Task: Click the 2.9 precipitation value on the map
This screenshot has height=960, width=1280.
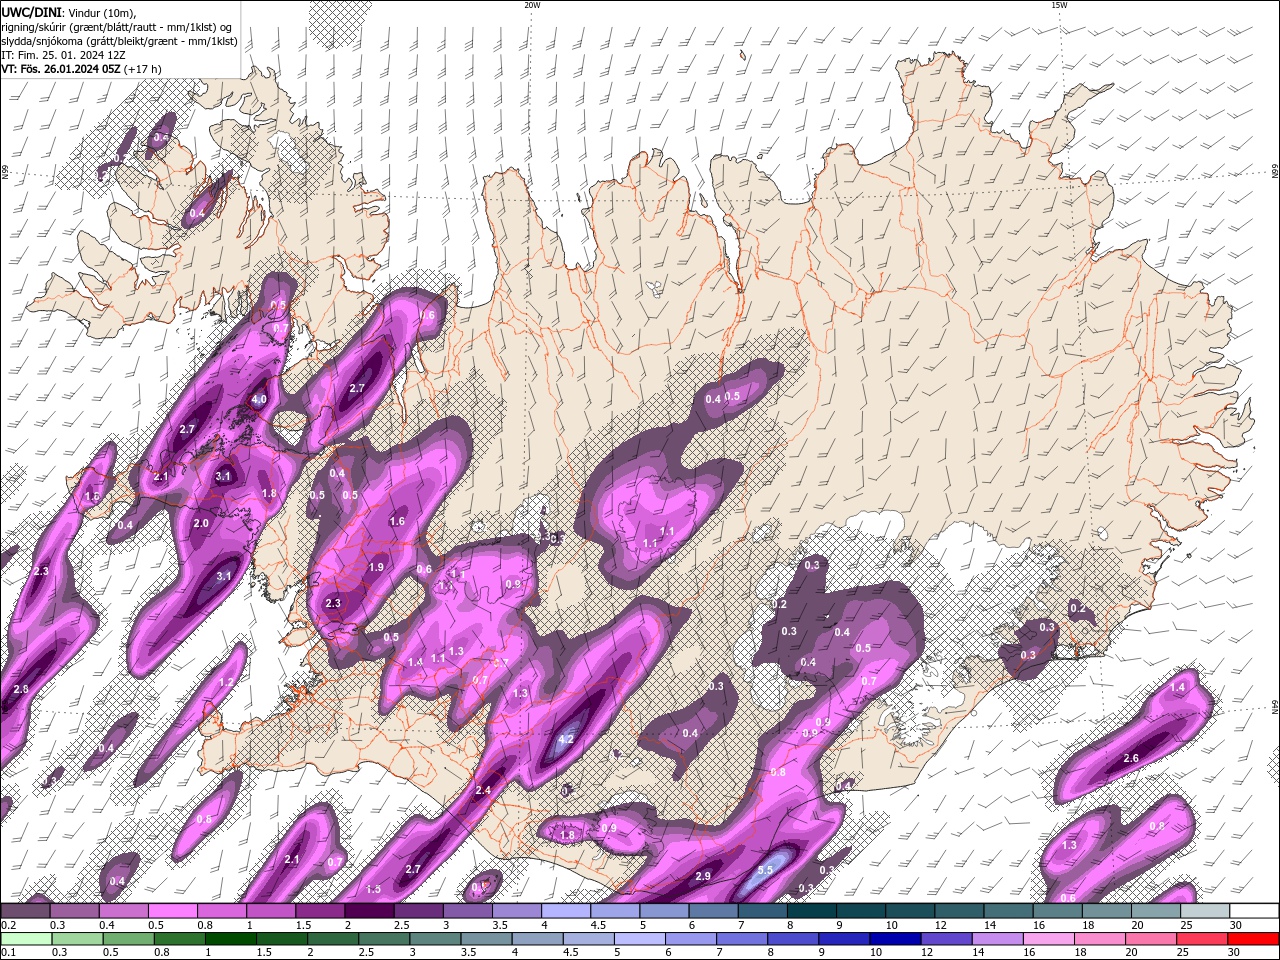Action: 703,876
